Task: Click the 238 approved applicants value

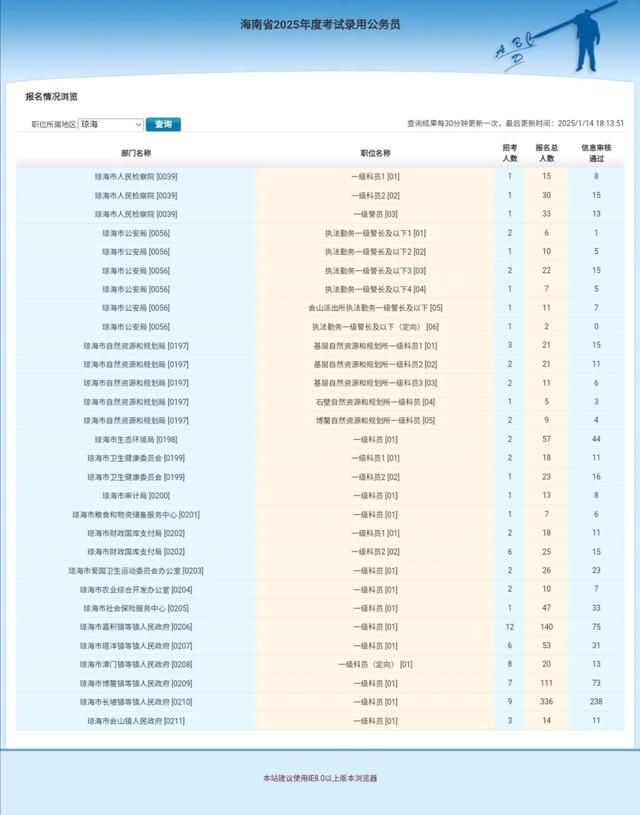Action: 596,702
